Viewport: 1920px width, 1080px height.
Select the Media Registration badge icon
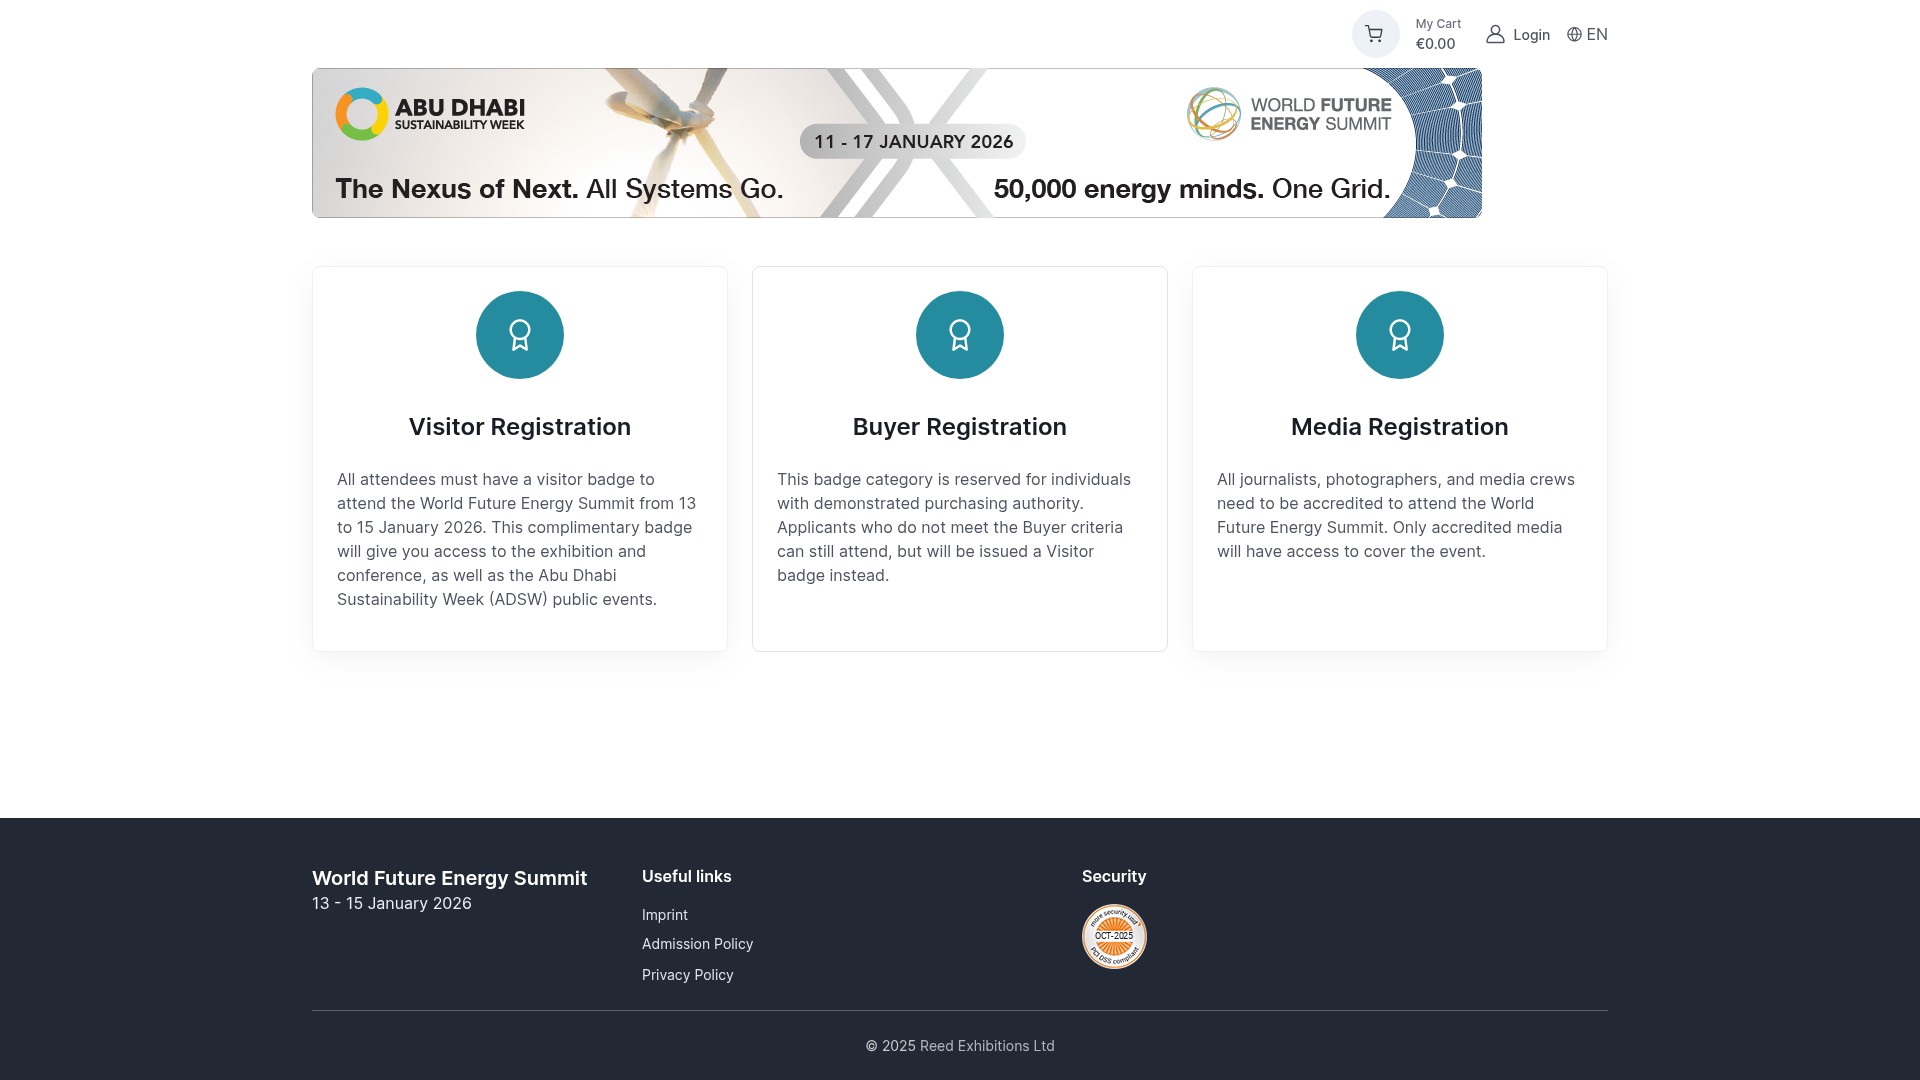1400,335
